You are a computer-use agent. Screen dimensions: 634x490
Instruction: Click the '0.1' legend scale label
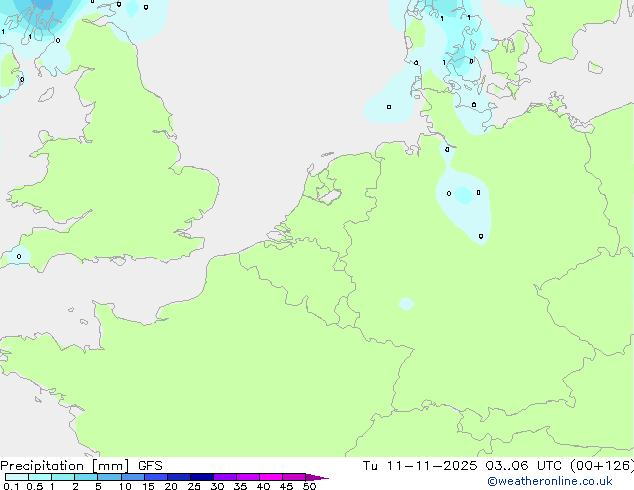coord(11,486)
